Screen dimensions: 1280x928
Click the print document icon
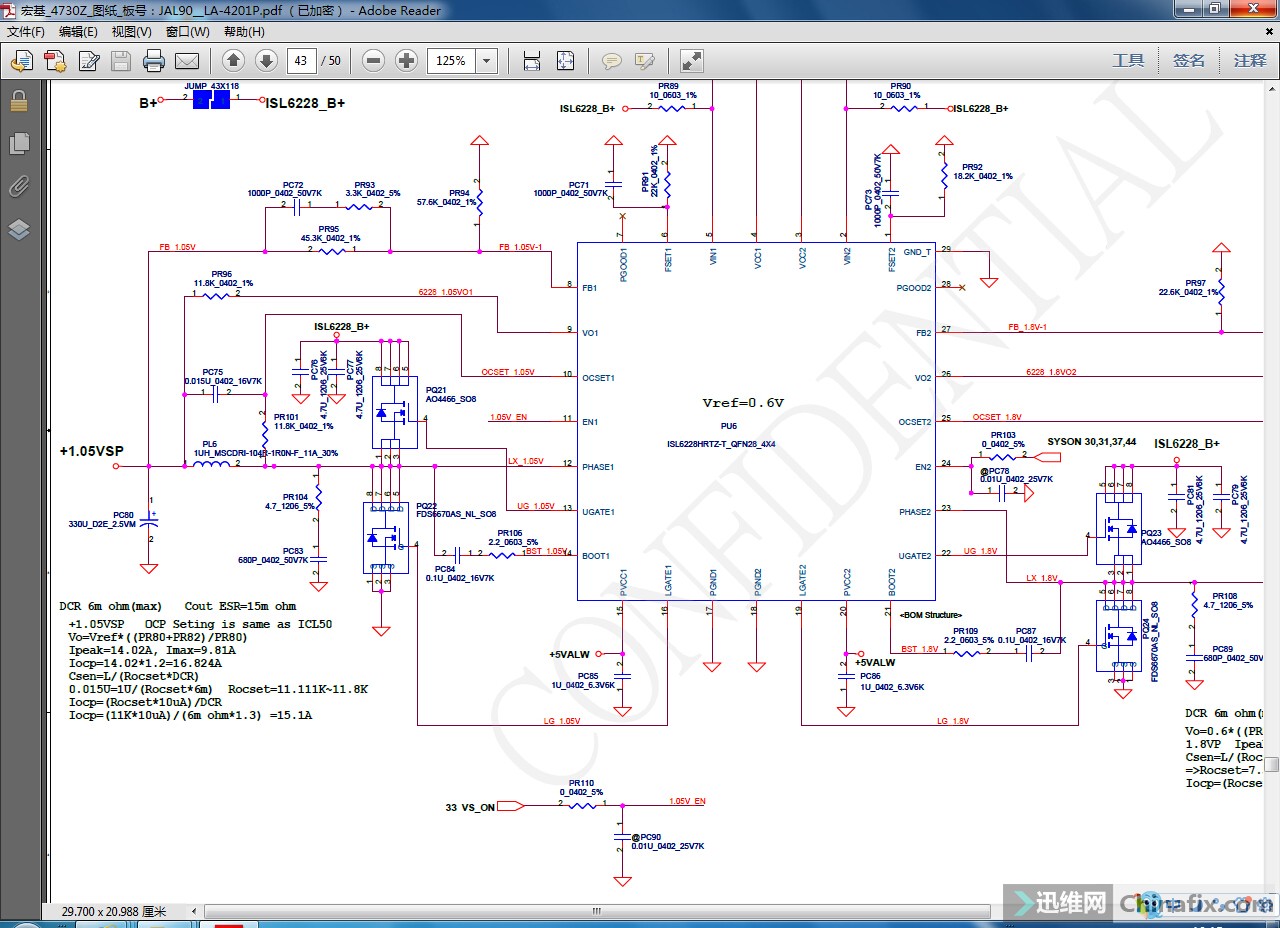click(153, 62)
